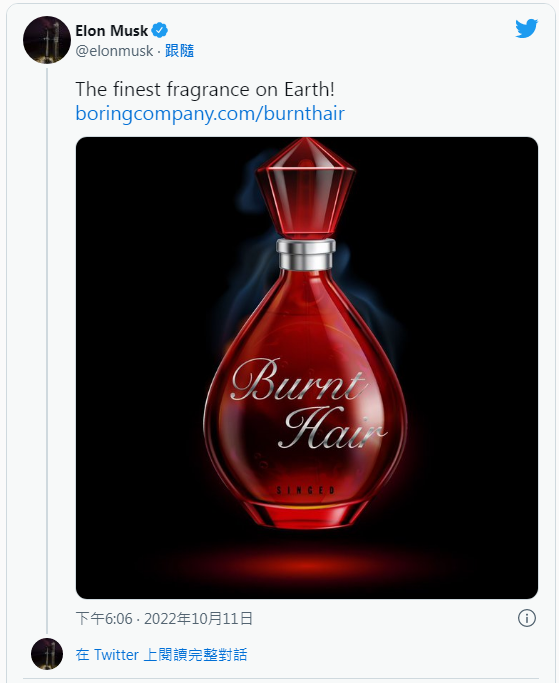Click the red bottle cap in image
The image size is (559, 683).
306,188
